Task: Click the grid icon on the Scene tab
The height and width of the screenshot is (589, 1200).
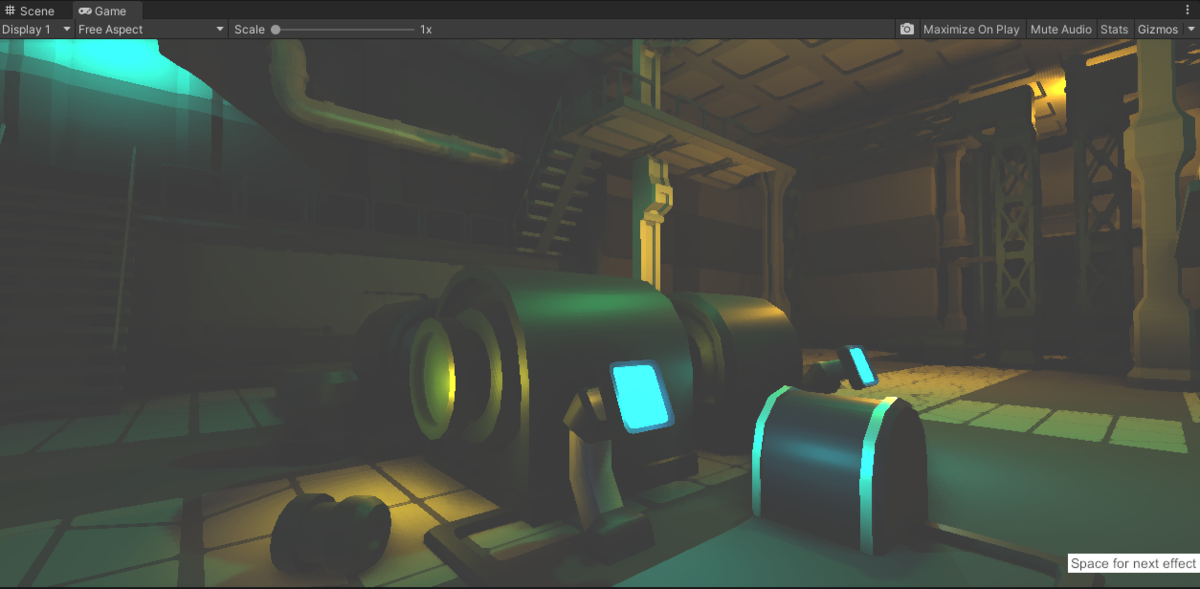Action: [x=10, y=10]
